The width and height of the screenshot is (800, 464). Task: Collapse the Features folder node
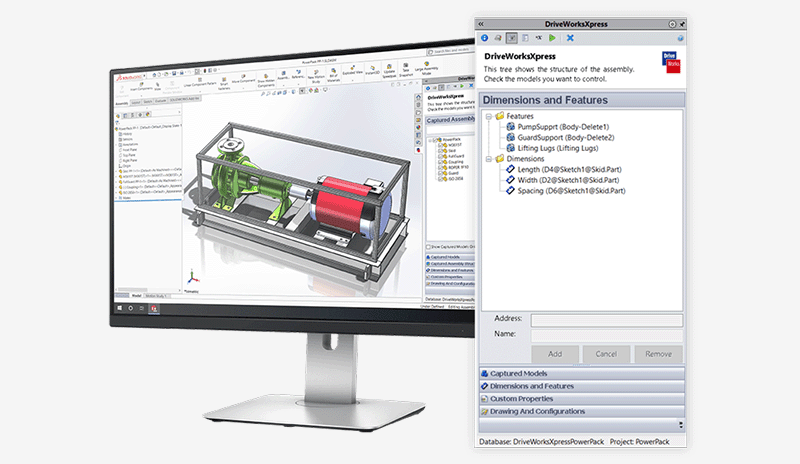click(x=489, y=116)
